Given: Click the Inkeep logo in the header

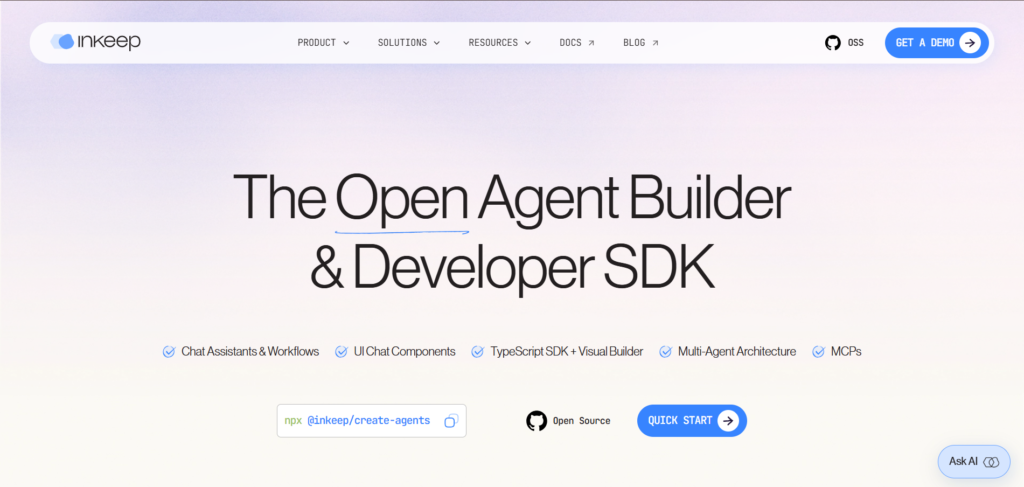Looking at the screenshot, I should [96, 42].
